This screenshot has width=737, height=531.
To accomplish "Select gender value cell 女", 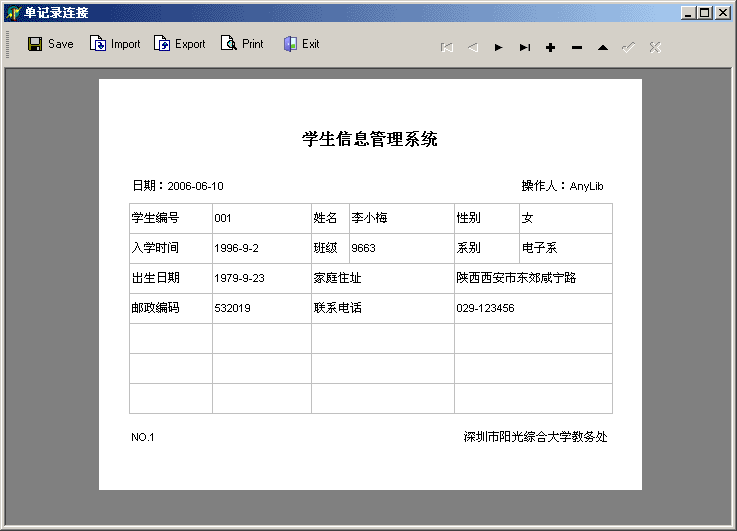I will tap(566, 218).
